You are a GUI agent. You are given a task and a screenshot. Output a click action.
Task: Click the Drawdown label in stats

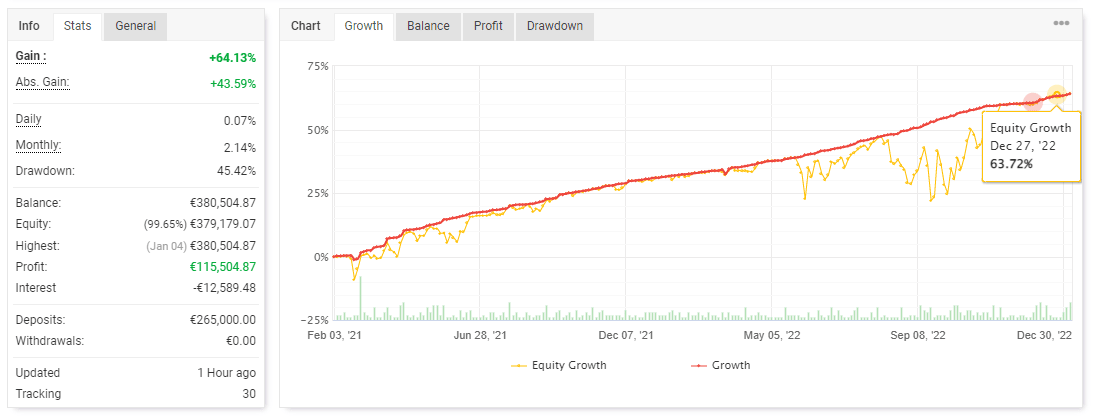coord(45,171)
